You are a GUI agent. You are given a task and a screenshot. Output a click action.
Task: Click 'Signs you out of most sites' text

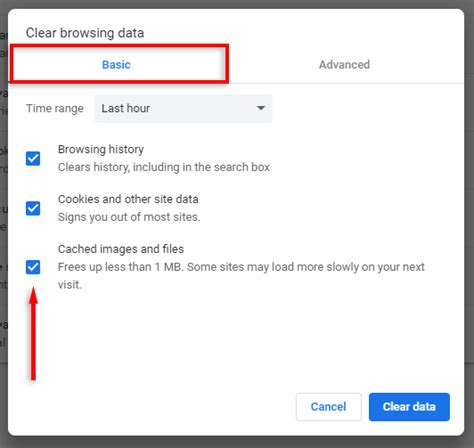[129, 217]
